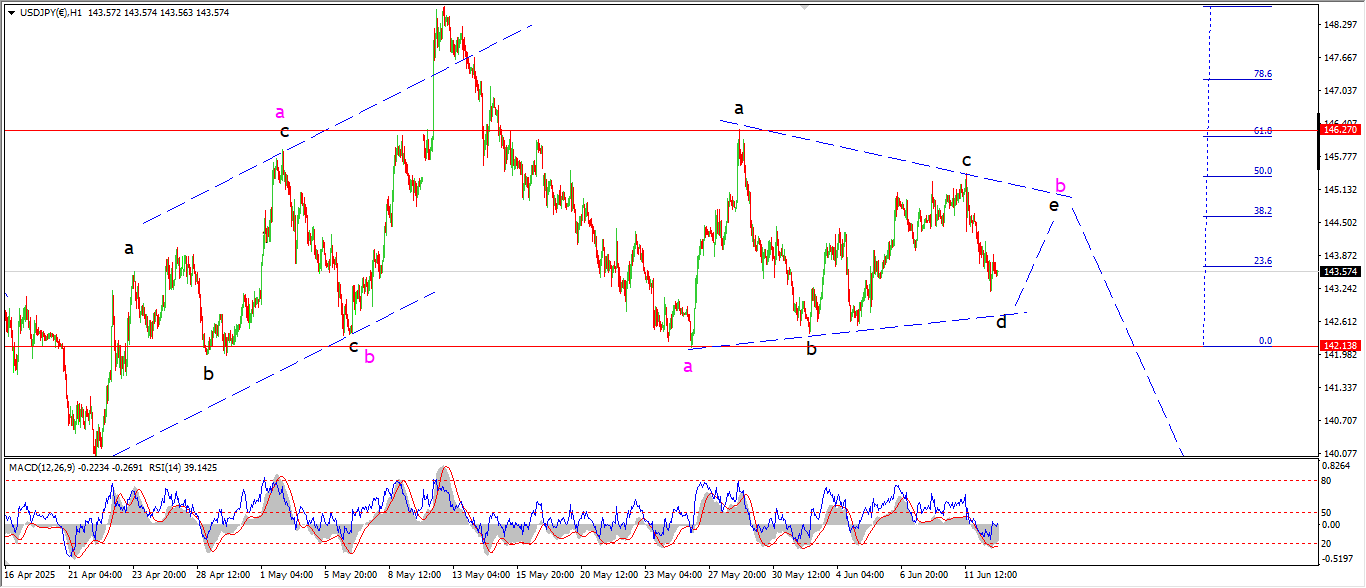This screenshot has width=1366, height=588.
Task: Select the Fibonacci 50.0 level label
Action: (1262, 171)
